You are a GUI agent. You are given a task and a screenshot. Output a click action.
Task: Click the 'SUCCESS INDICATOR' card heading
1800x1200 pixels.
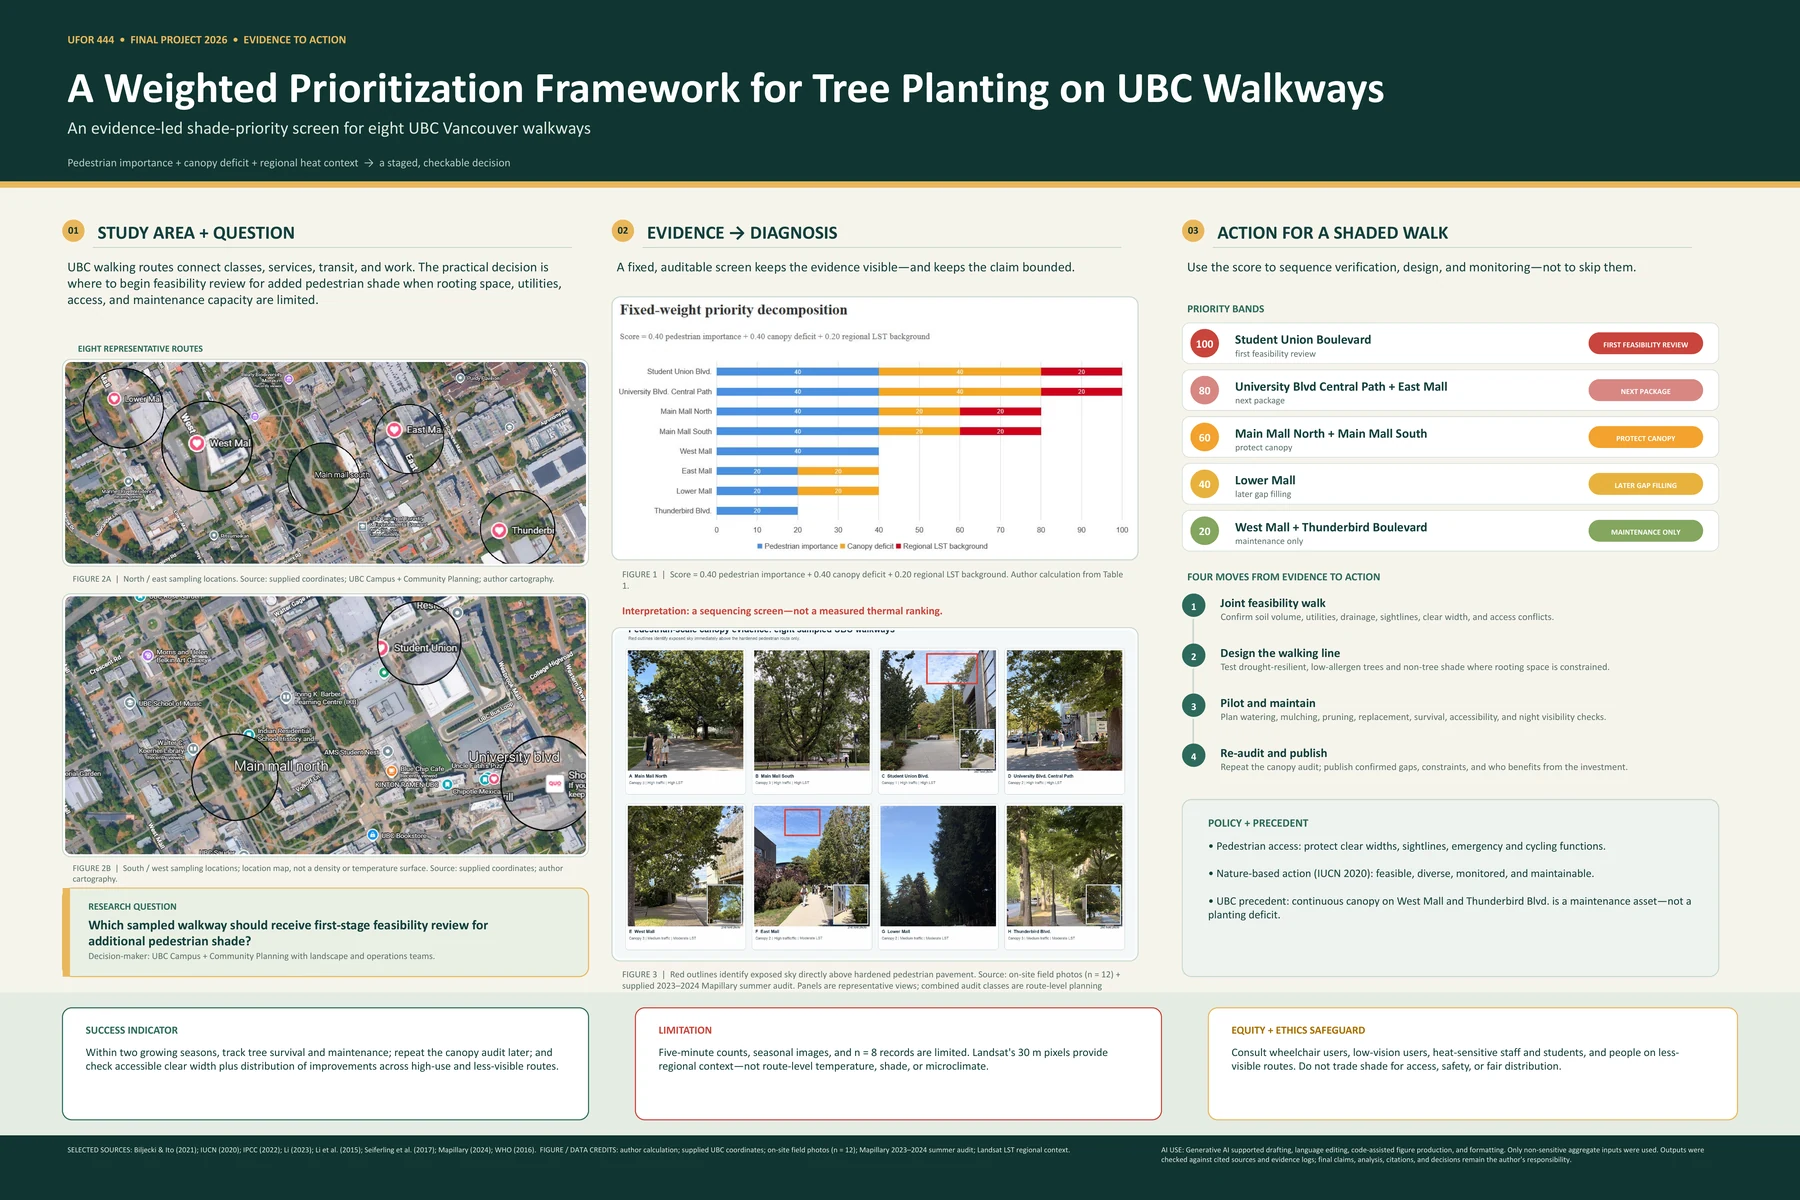[x=132, y=1030]
